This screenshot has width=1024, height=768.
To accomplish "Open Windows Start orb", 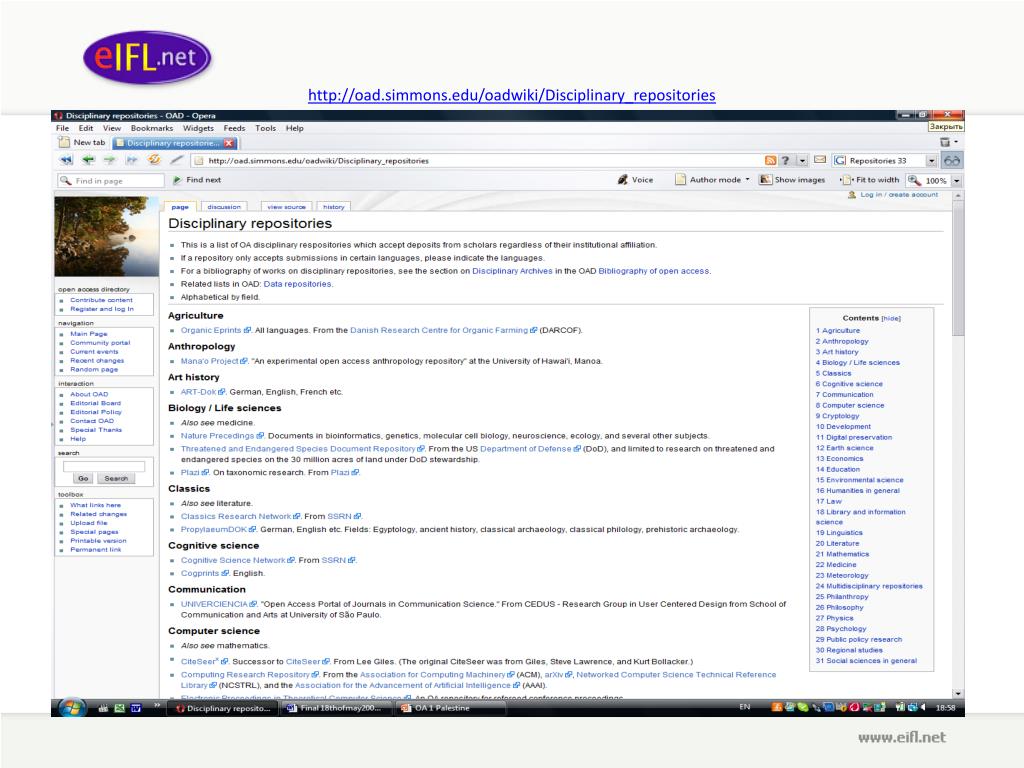I will point(72,708).
